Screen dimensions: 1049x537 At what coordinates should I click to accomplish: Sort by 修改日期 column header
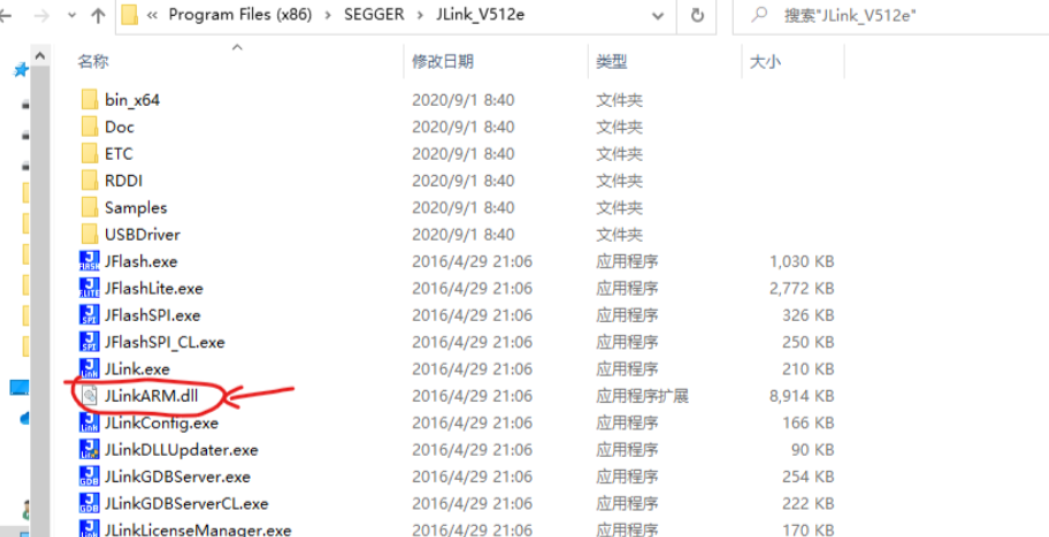(442, 62)
